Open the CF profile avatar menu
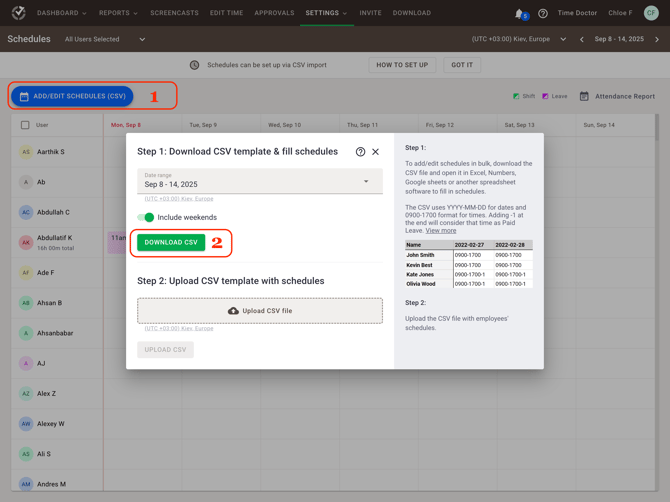Image resolution: width=670 pixels, height=502 pixels. (x=651, y=13)
